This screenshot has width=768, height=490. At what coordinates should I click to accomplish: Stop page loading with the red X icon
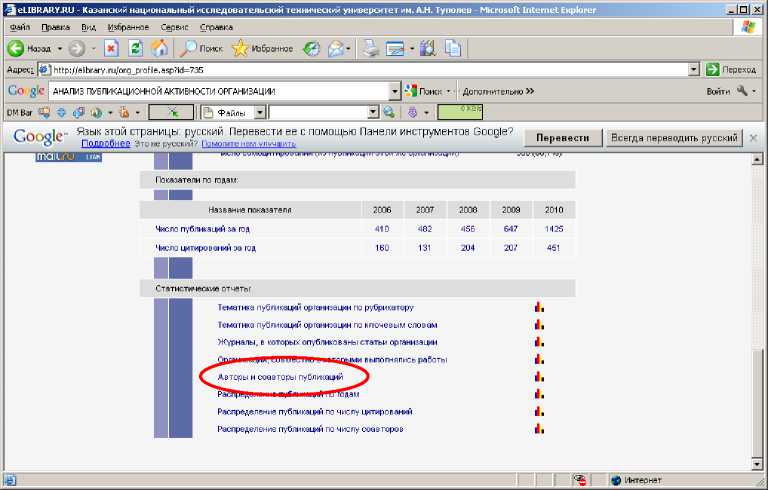pos(112,49)
